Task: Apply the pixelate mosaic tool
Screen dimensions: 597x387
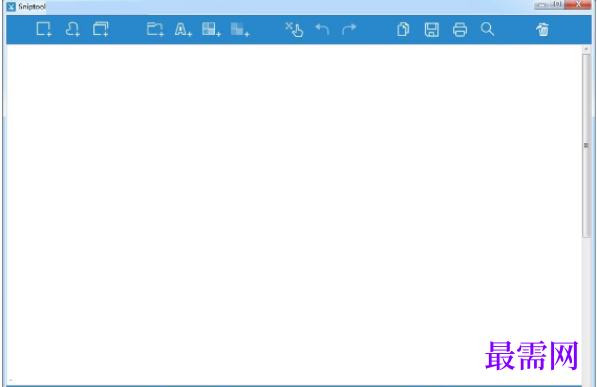Action: coord(211,29)
